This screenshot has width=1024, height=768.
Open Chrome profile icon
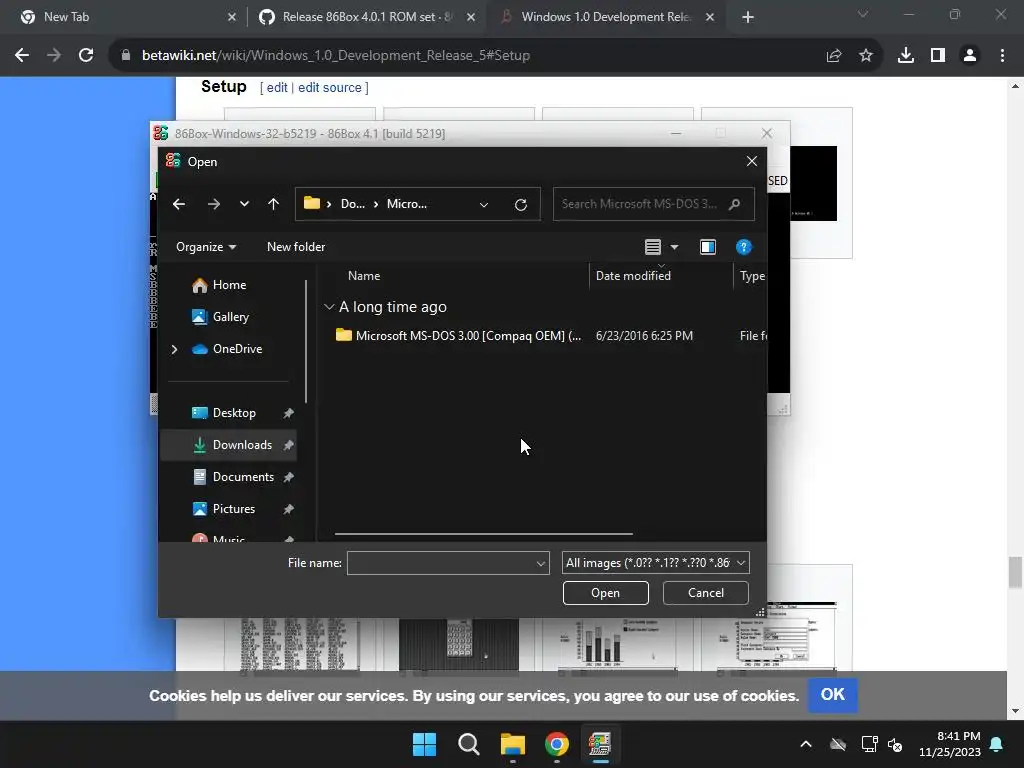click(970, 56)
